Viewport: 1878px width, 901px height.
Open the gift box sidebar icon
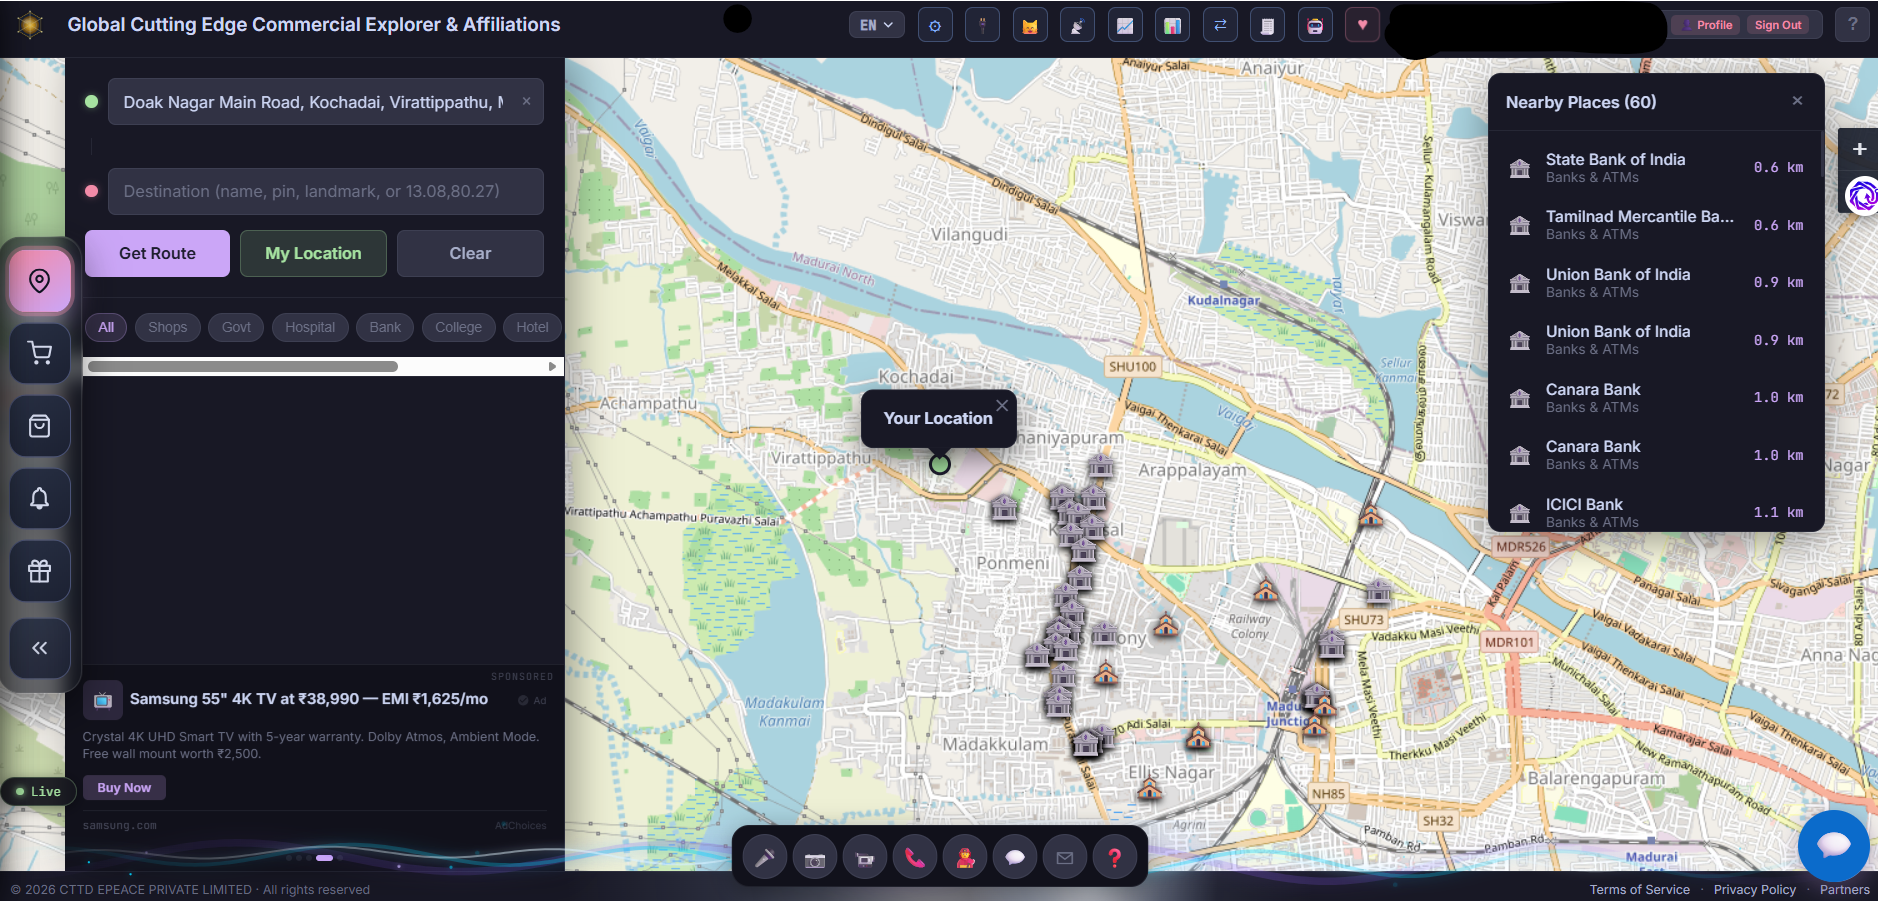[40, 571]
